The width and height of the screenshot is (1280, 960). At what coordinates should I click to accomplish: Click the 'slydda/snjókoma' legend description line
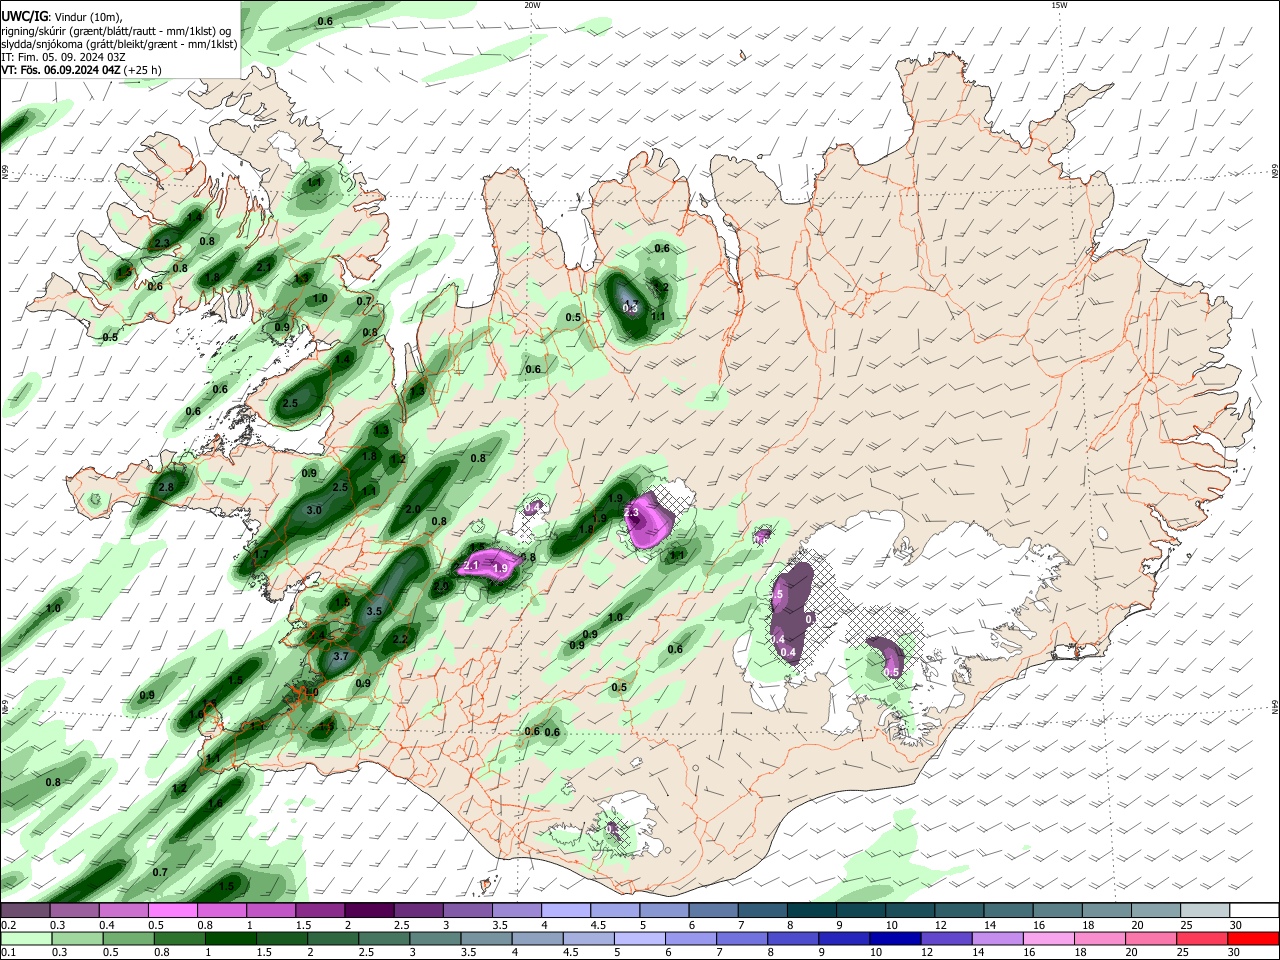[119, 44]
